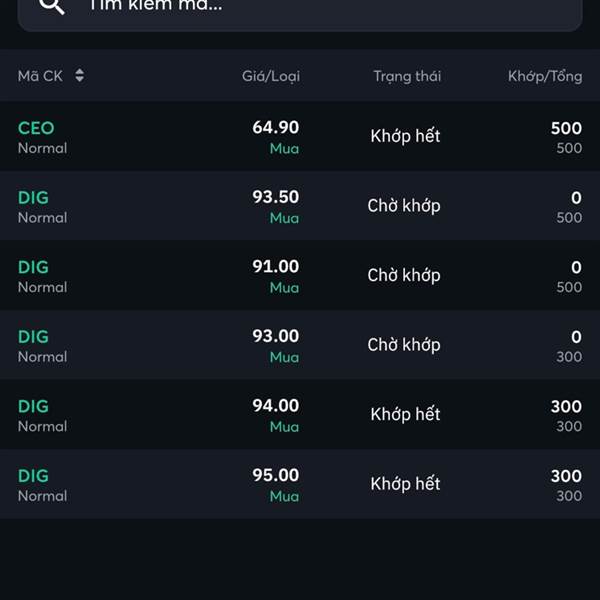
Task: Click the Mã CK sort arrows icon
Action: coord(80,75)
